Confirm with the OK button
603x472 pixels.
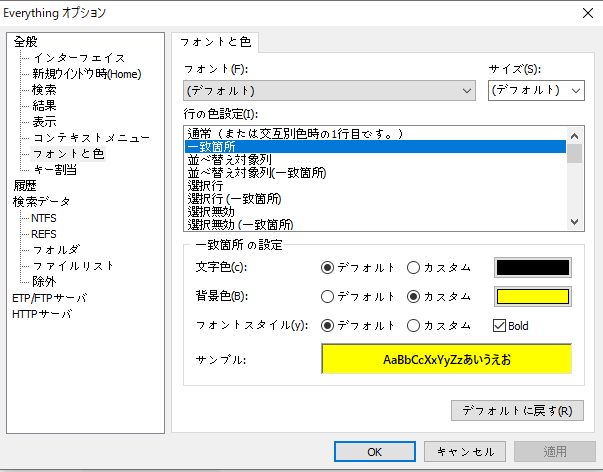pos(375,452)
